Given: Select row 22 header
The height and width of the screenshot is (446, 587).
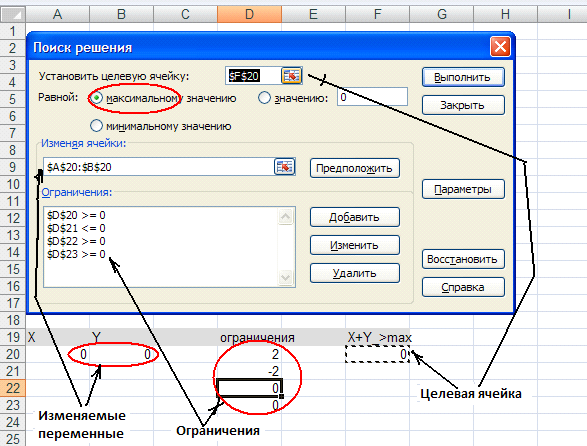Looking at the screenshot, I should 12,388.
